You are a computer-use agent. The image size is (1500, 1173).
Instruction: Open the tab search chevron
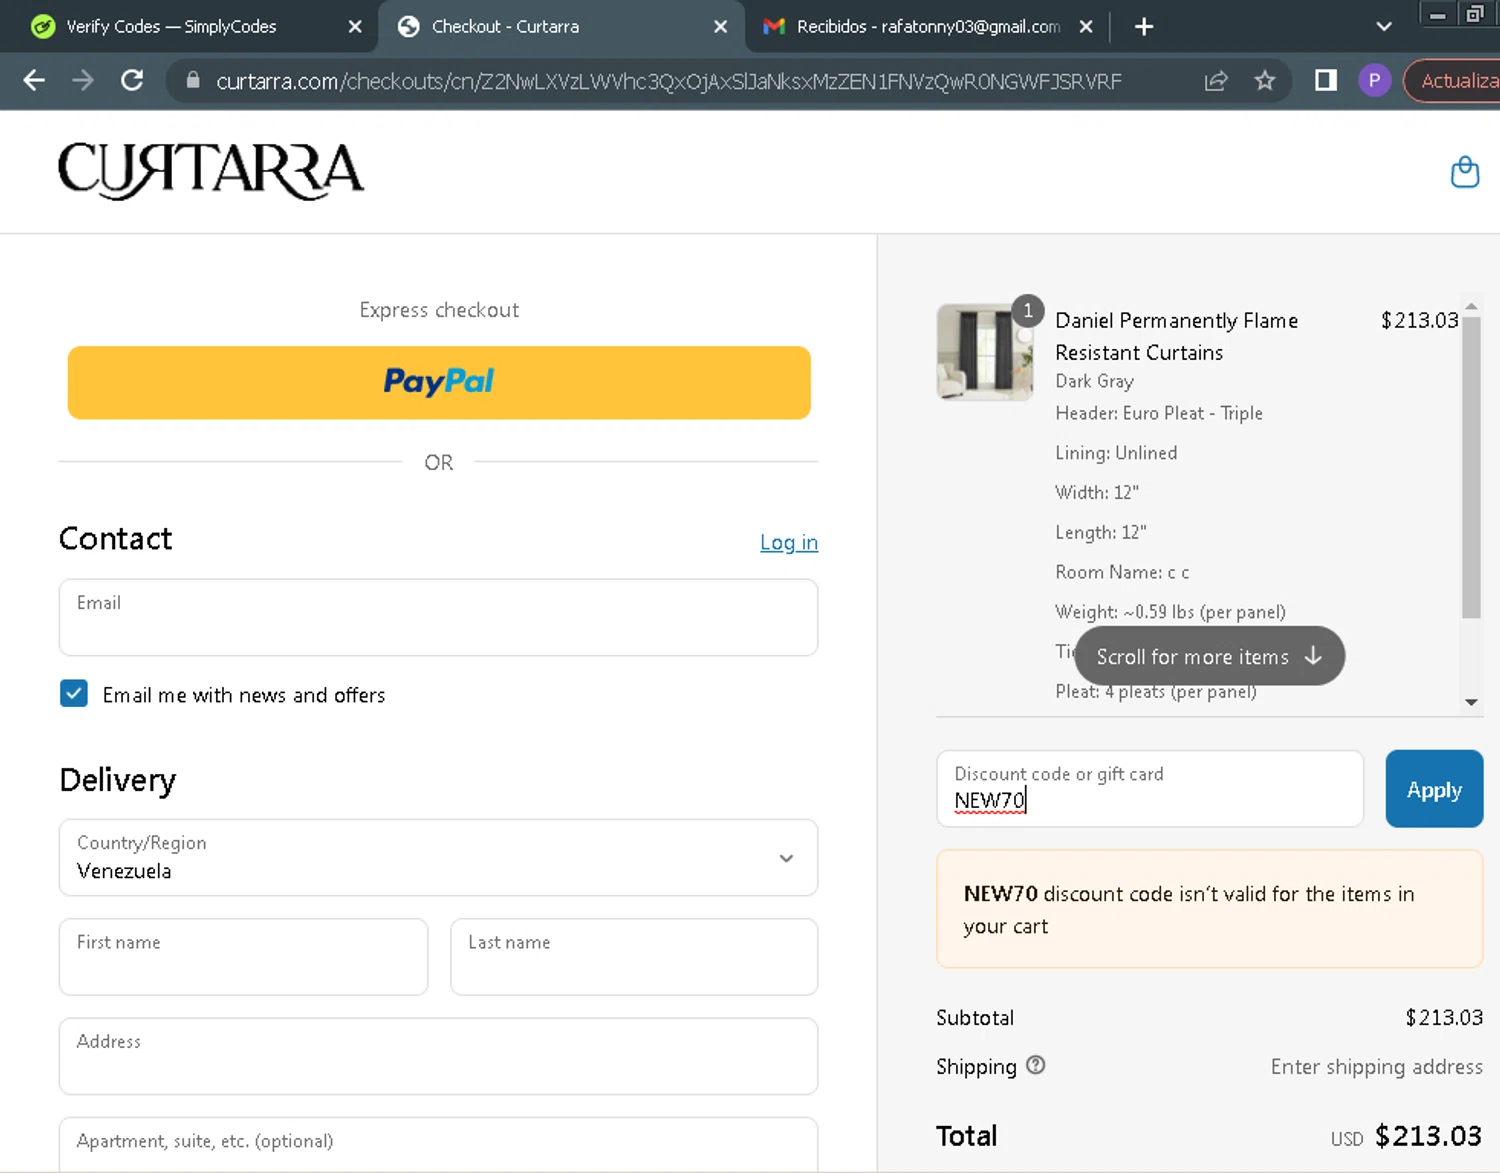click(x=1384, y=27)
